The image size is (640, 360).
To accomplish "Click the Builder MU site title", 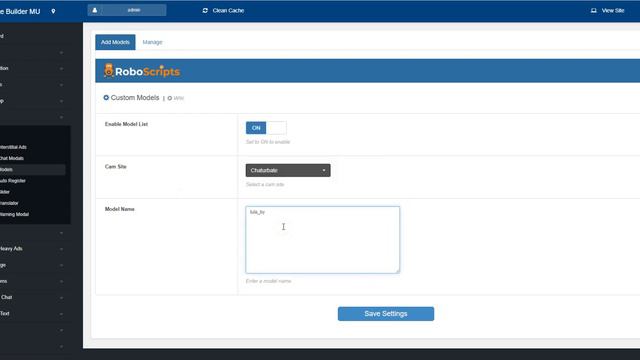I will point(20,11).
